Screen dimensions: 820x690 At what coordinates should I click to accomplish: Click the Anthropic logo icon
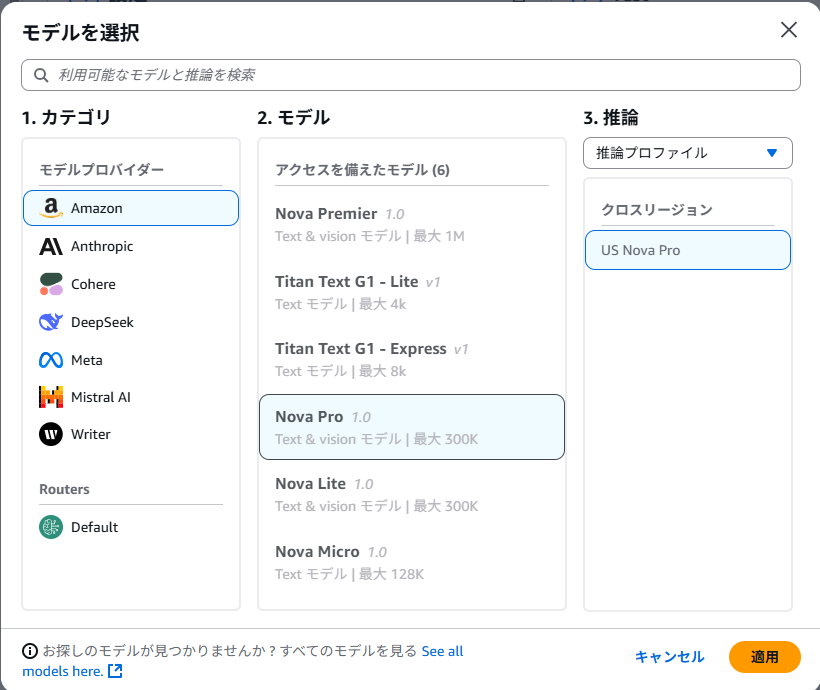click(51, 246)
